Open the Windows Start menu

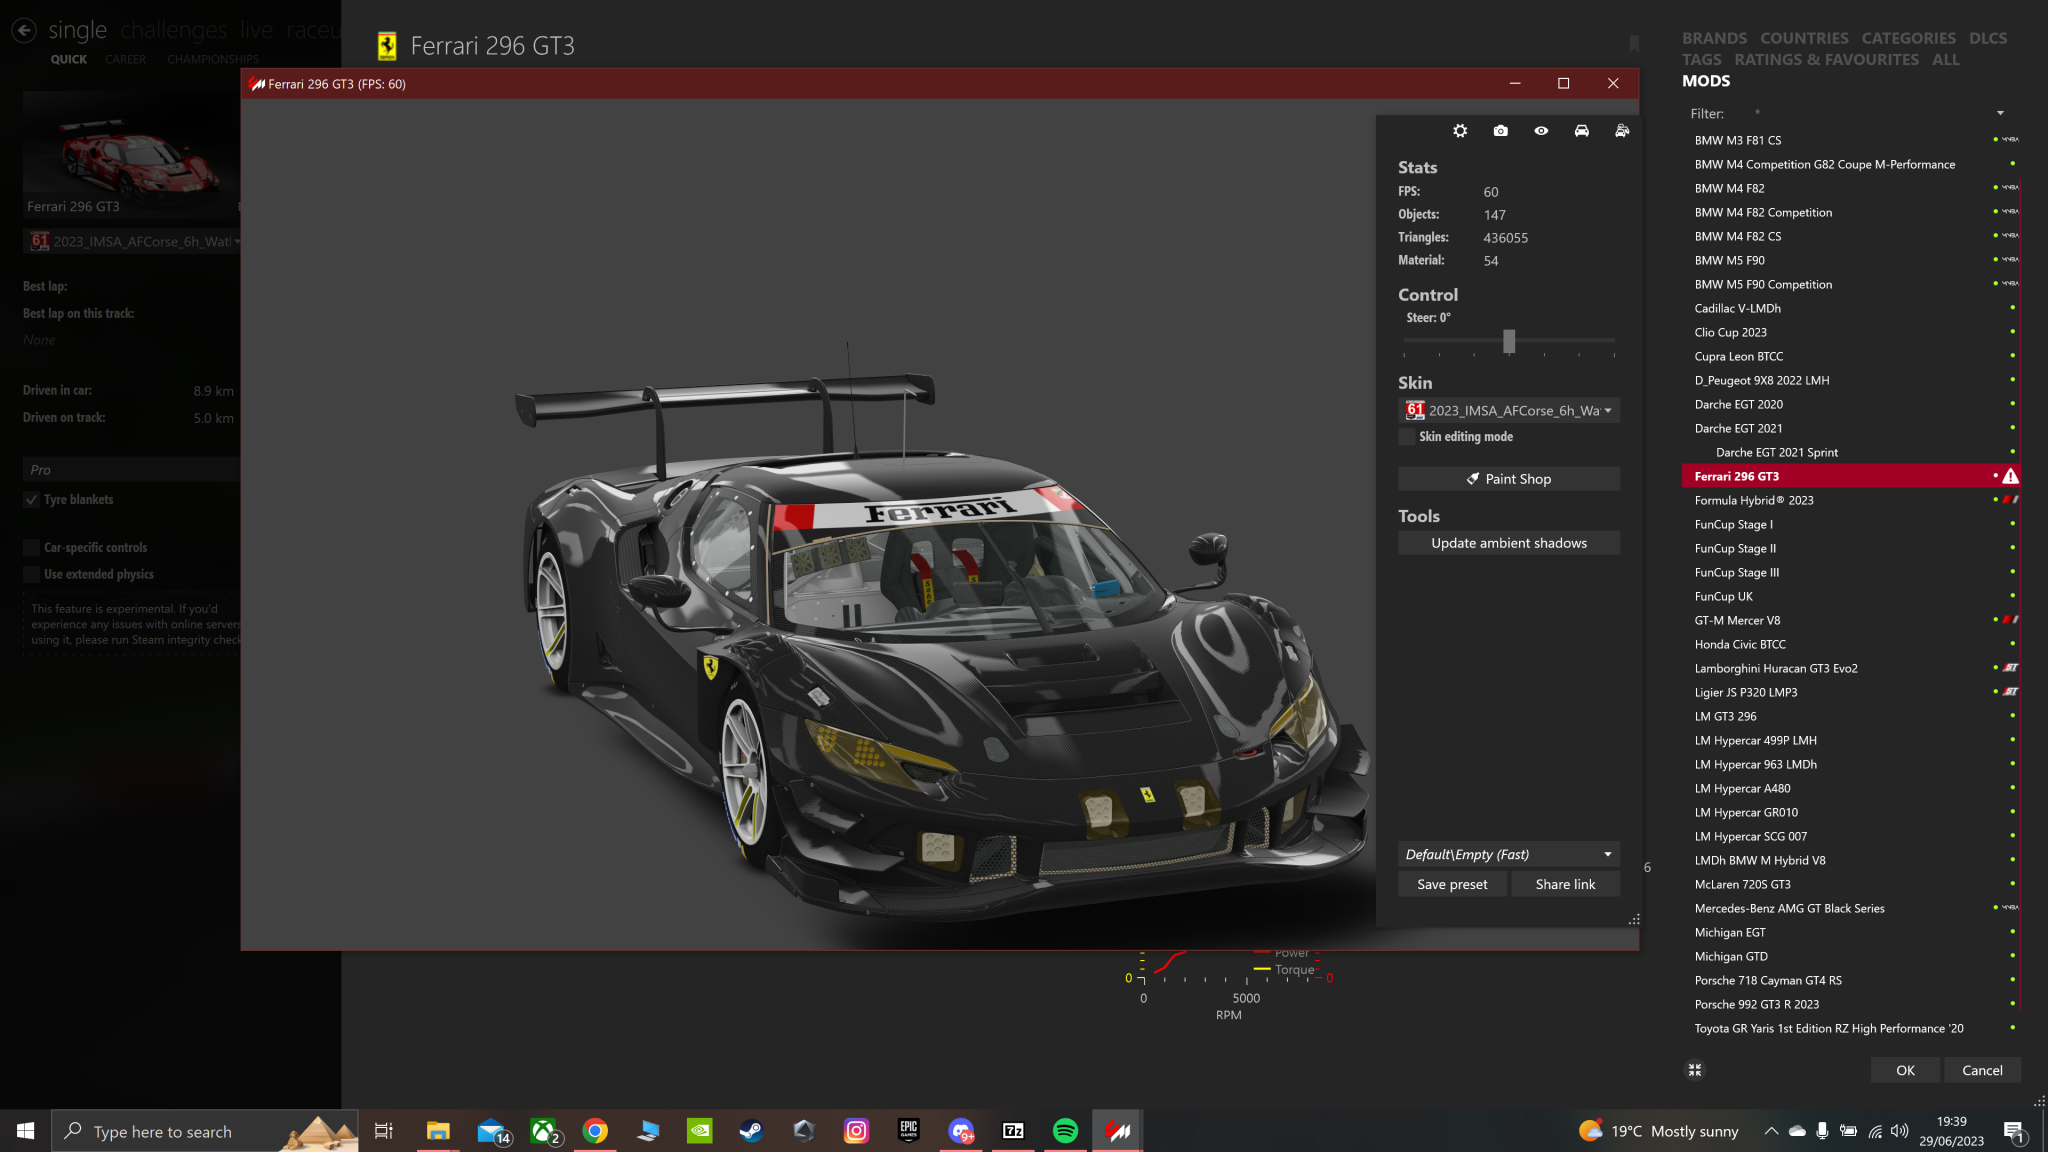point(25,1131)
